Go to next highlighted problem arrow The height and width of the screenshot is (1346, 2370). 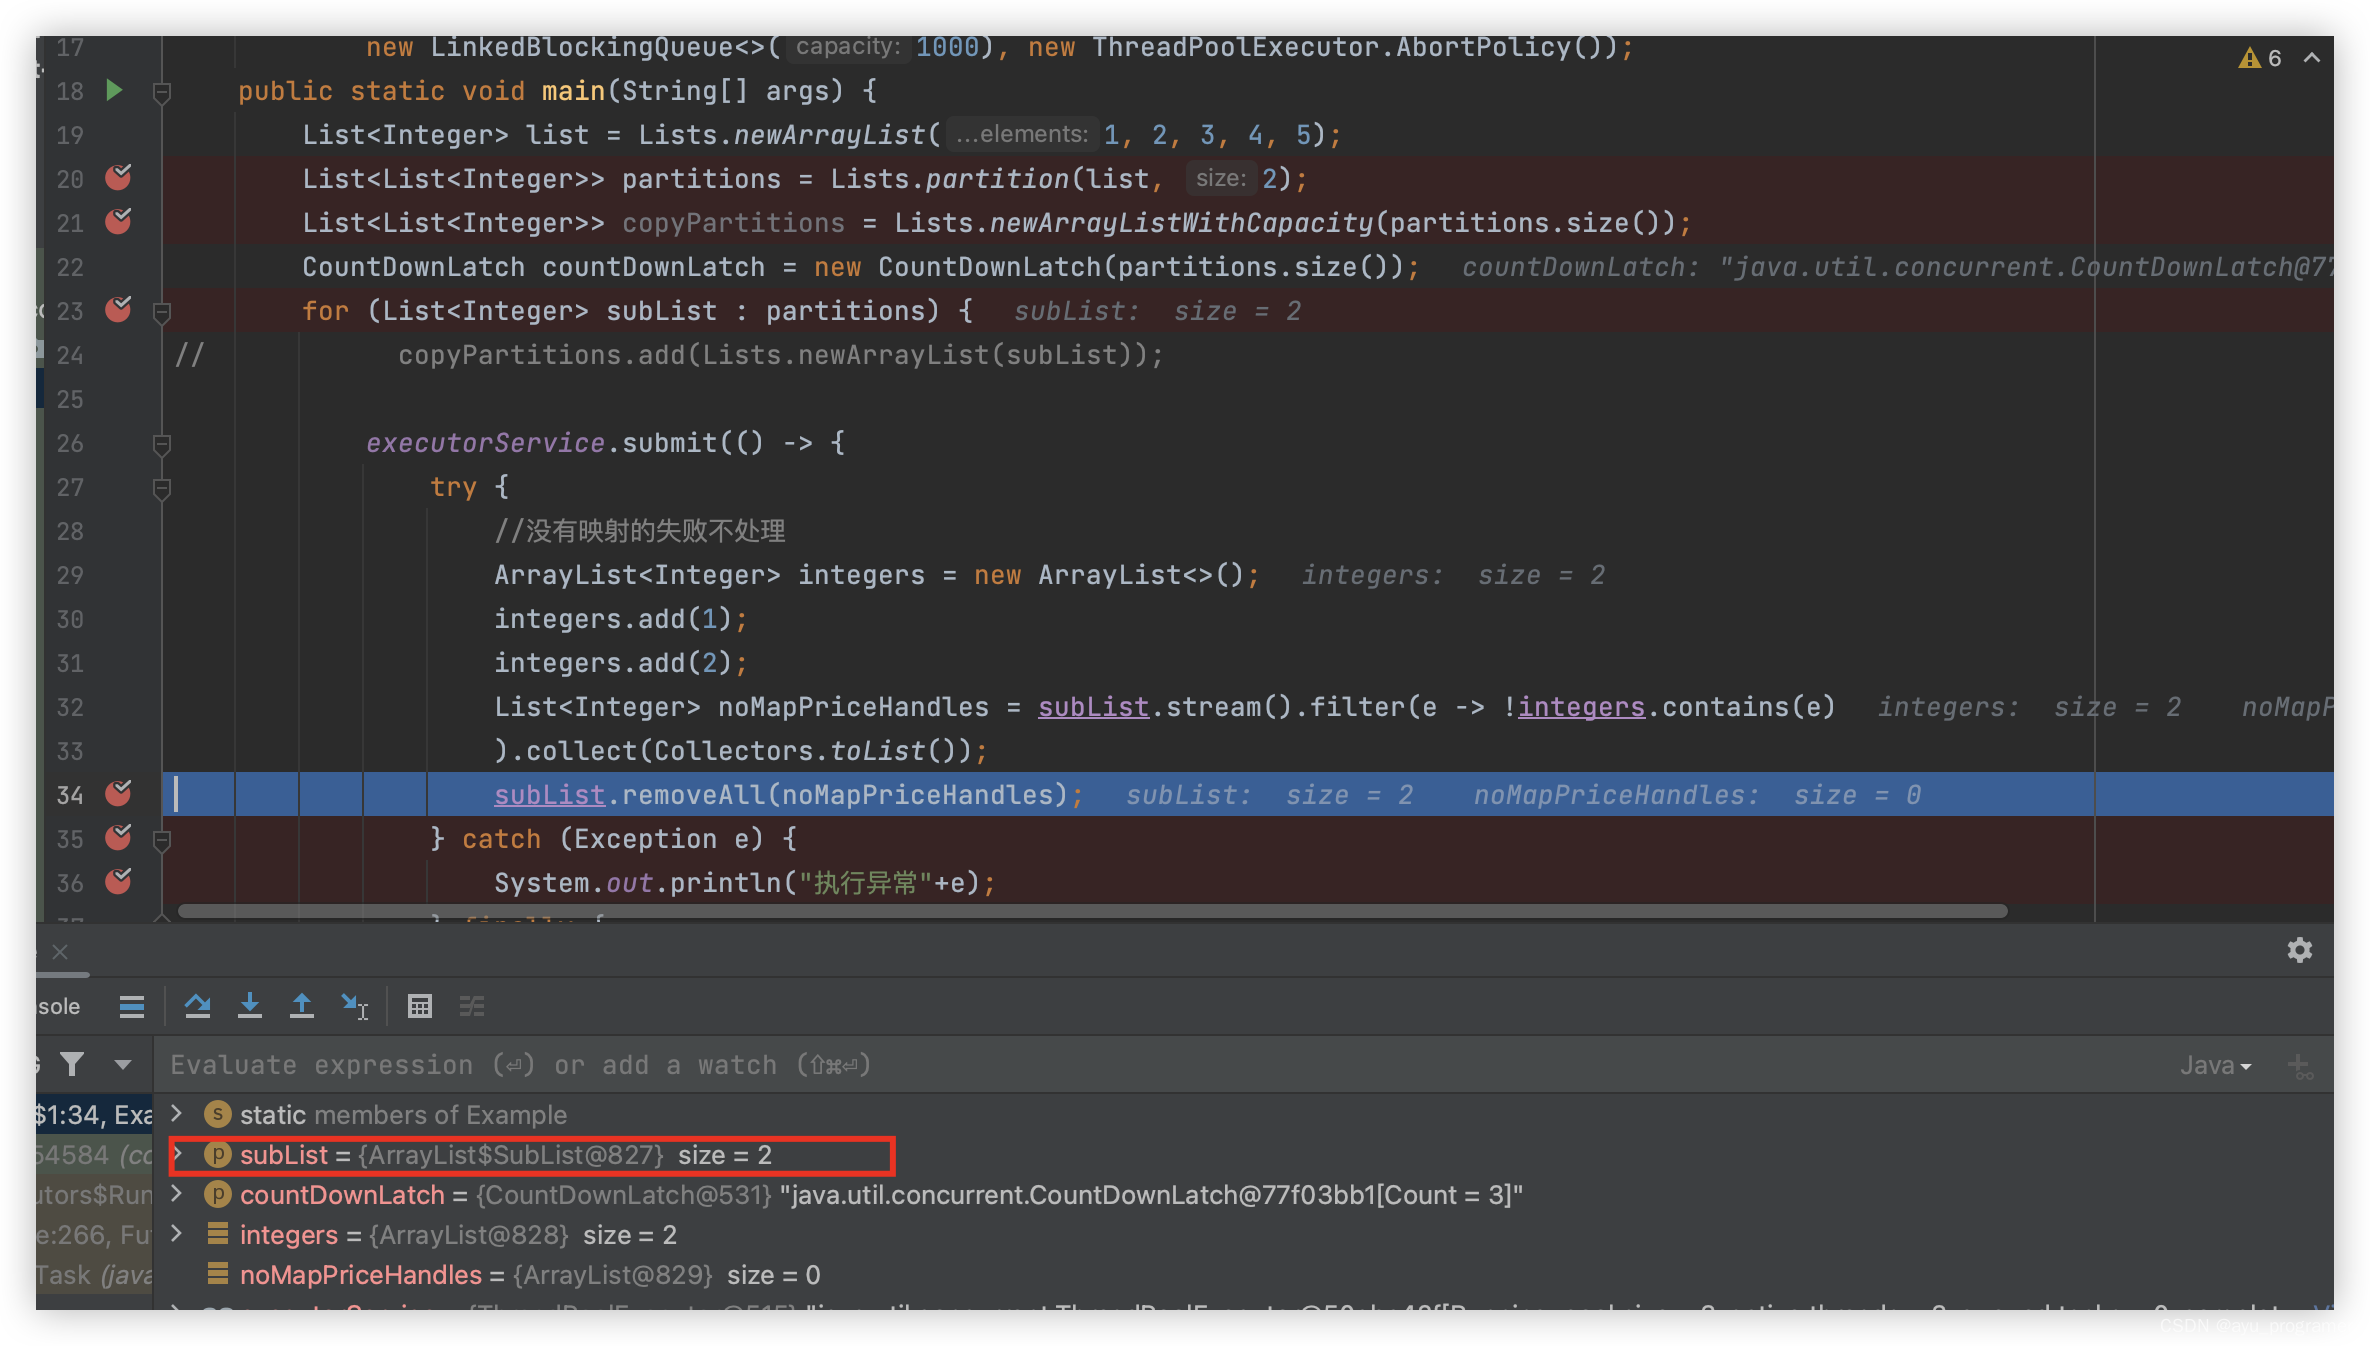2312,58
